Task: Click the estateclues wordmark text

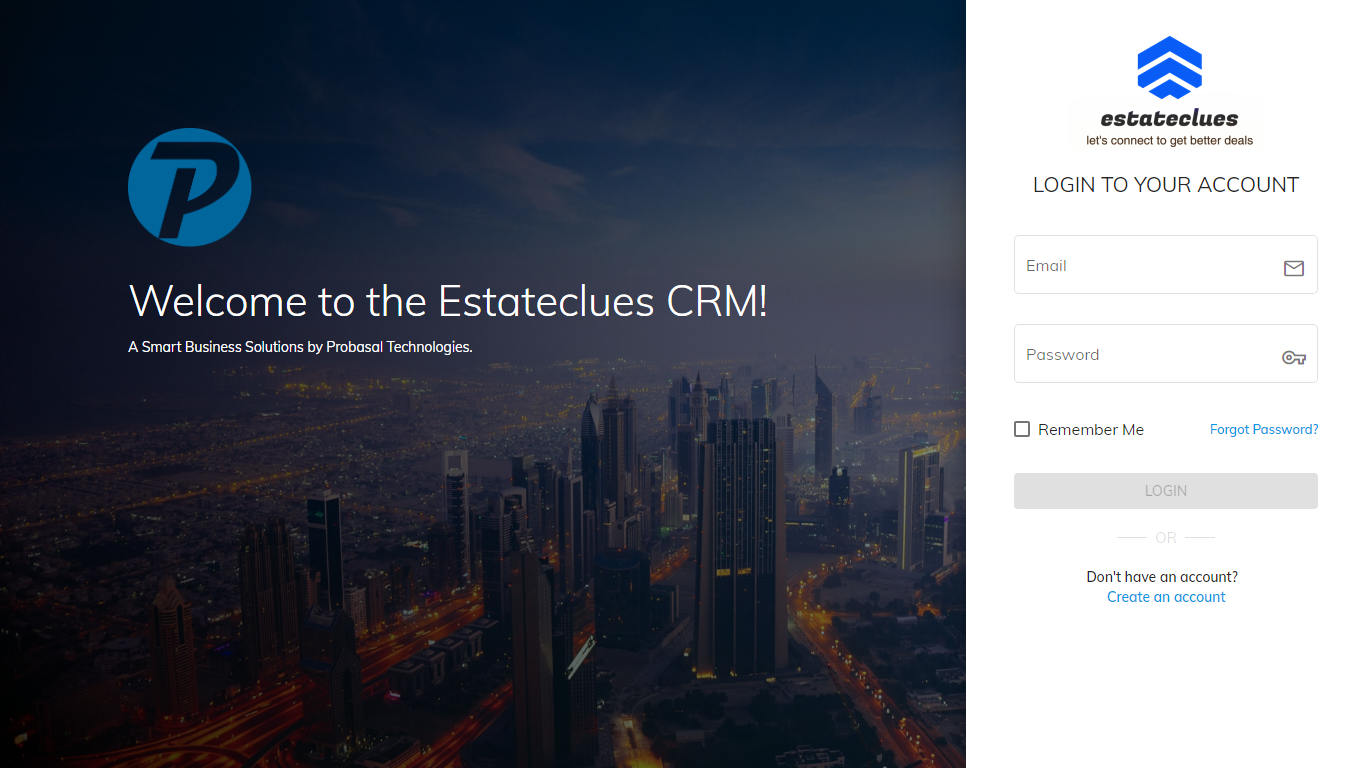Action: coord(1169,118)
